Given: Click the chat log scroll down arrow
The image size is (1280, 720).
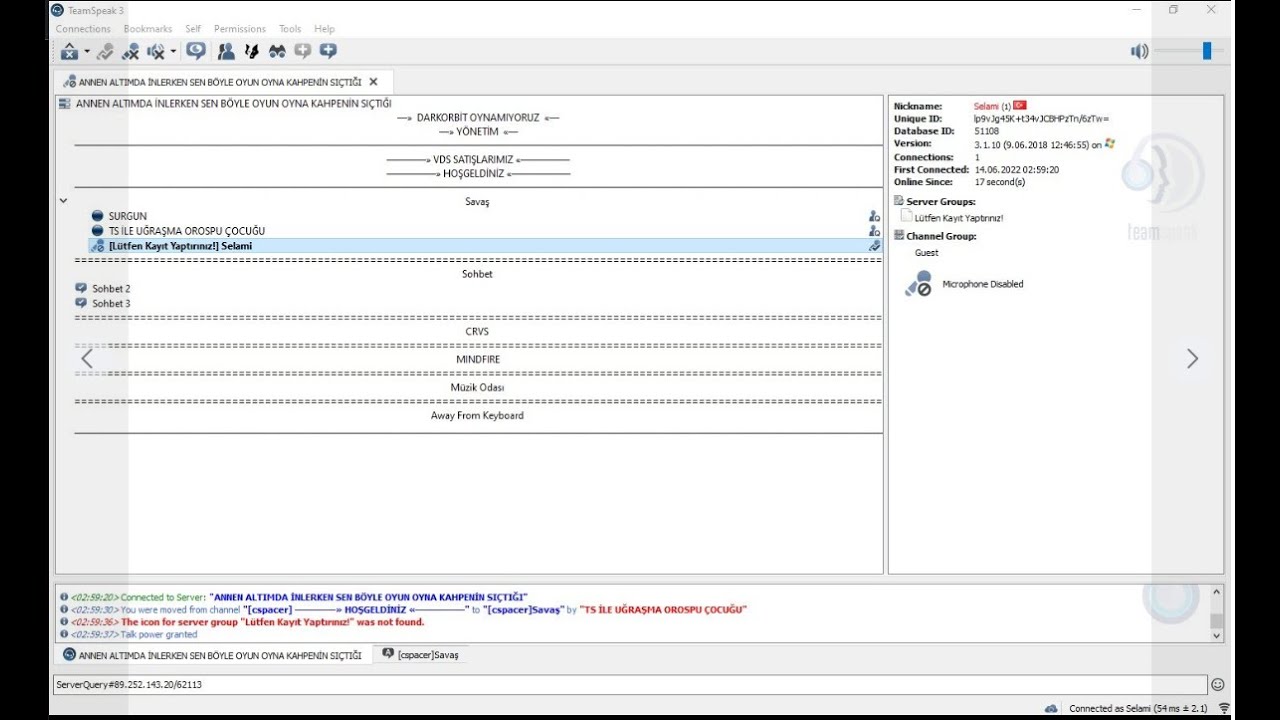Looking at the screenshot, I should pos(1216,634).
